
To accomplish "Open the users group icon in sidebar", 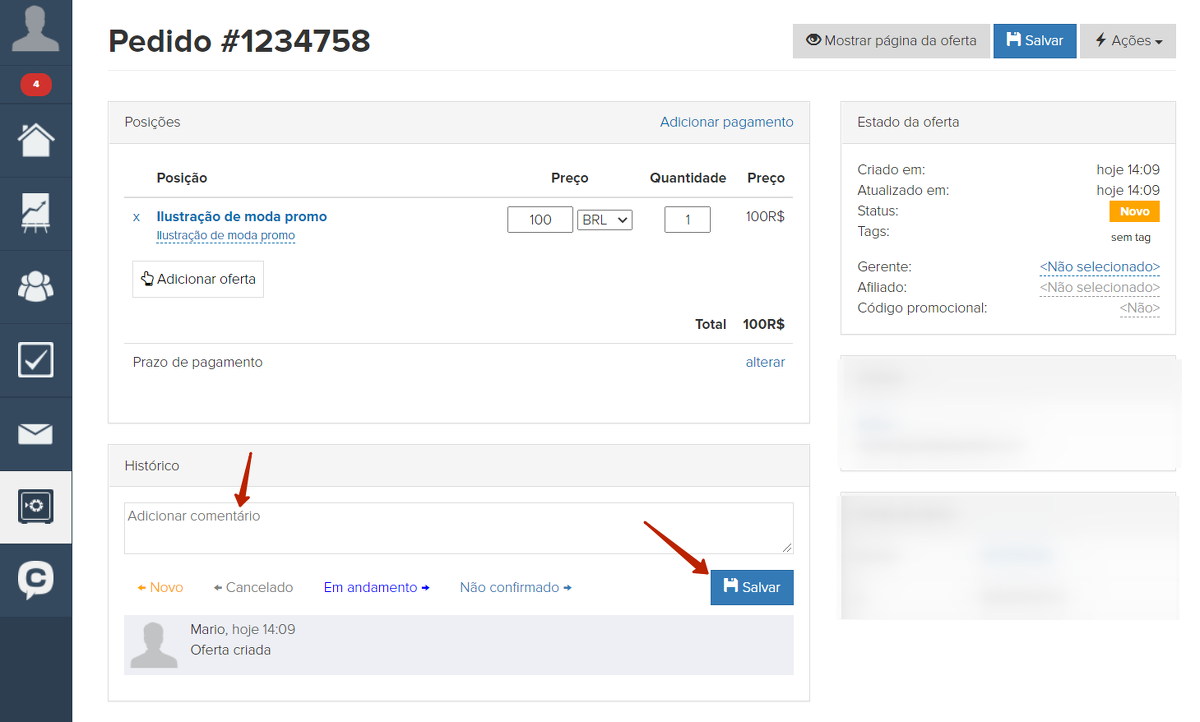I will (36, 287).
